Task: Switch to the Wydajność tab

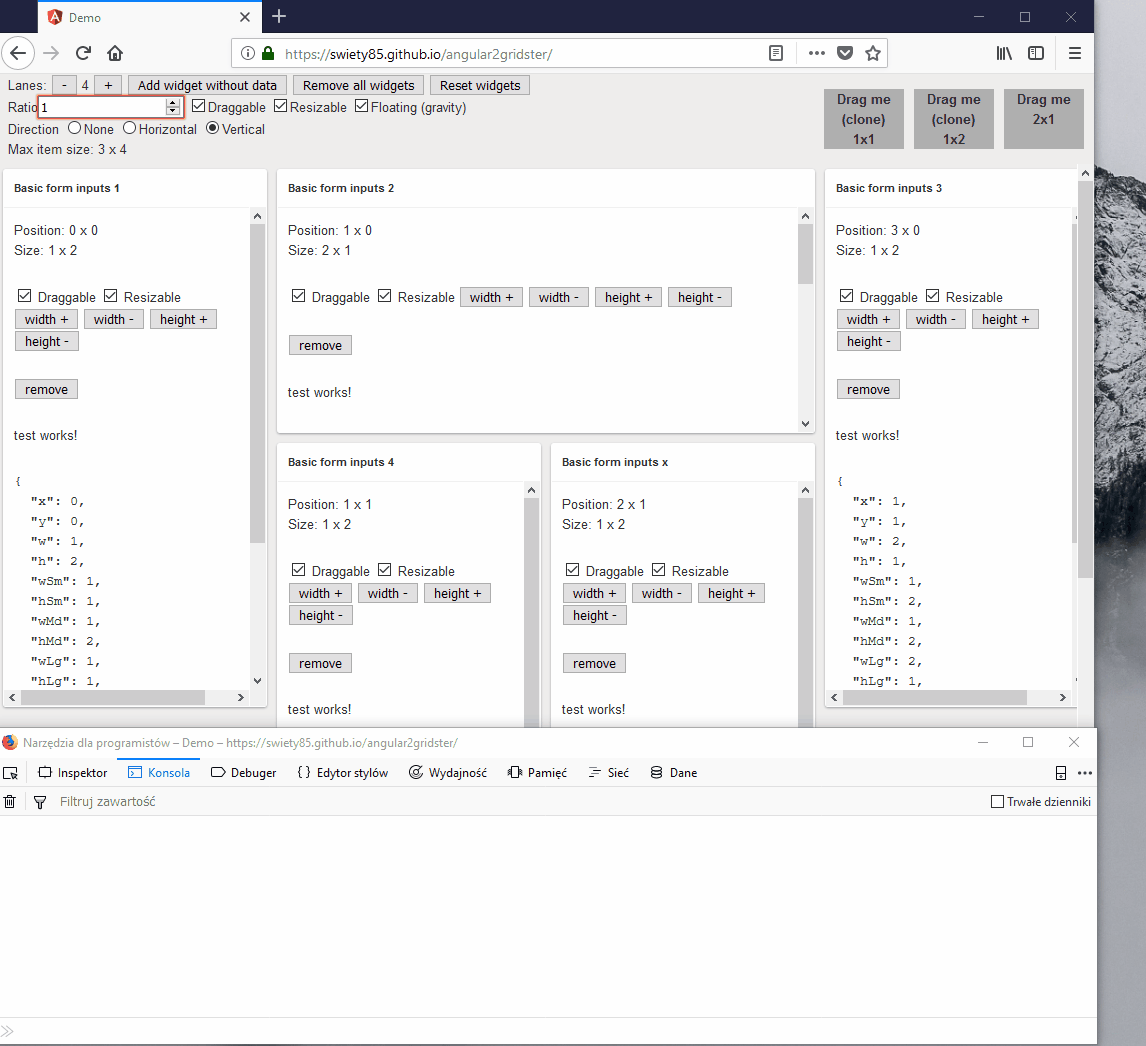Action: (447, 773)
